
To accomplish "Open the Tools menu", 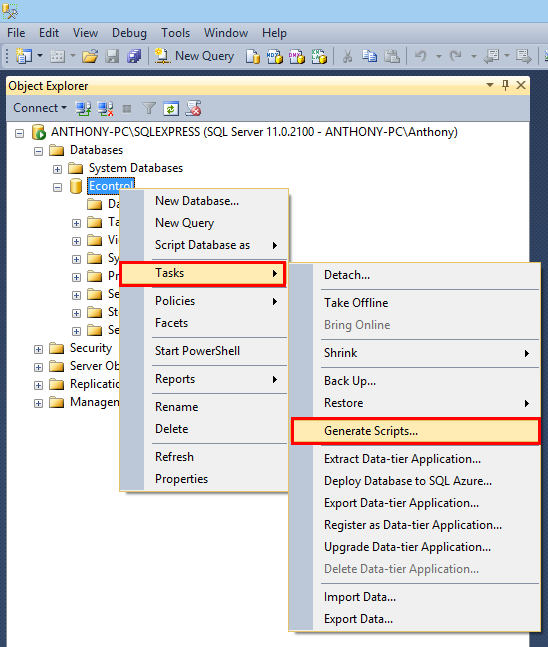I will click(x=175, y=33).
